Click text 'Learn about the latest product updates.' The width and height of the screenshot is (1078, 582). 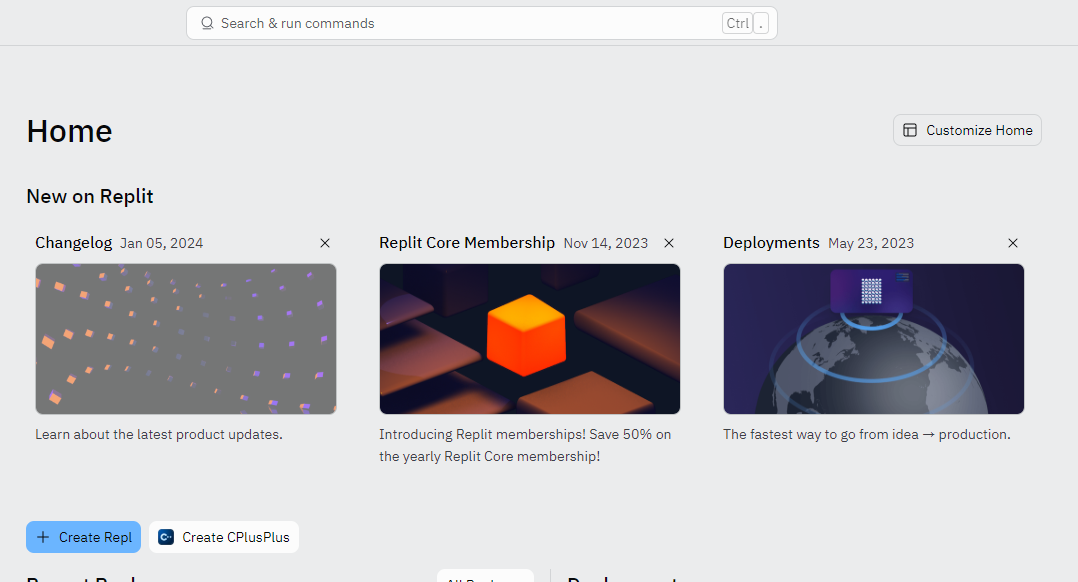coord(159,434)
